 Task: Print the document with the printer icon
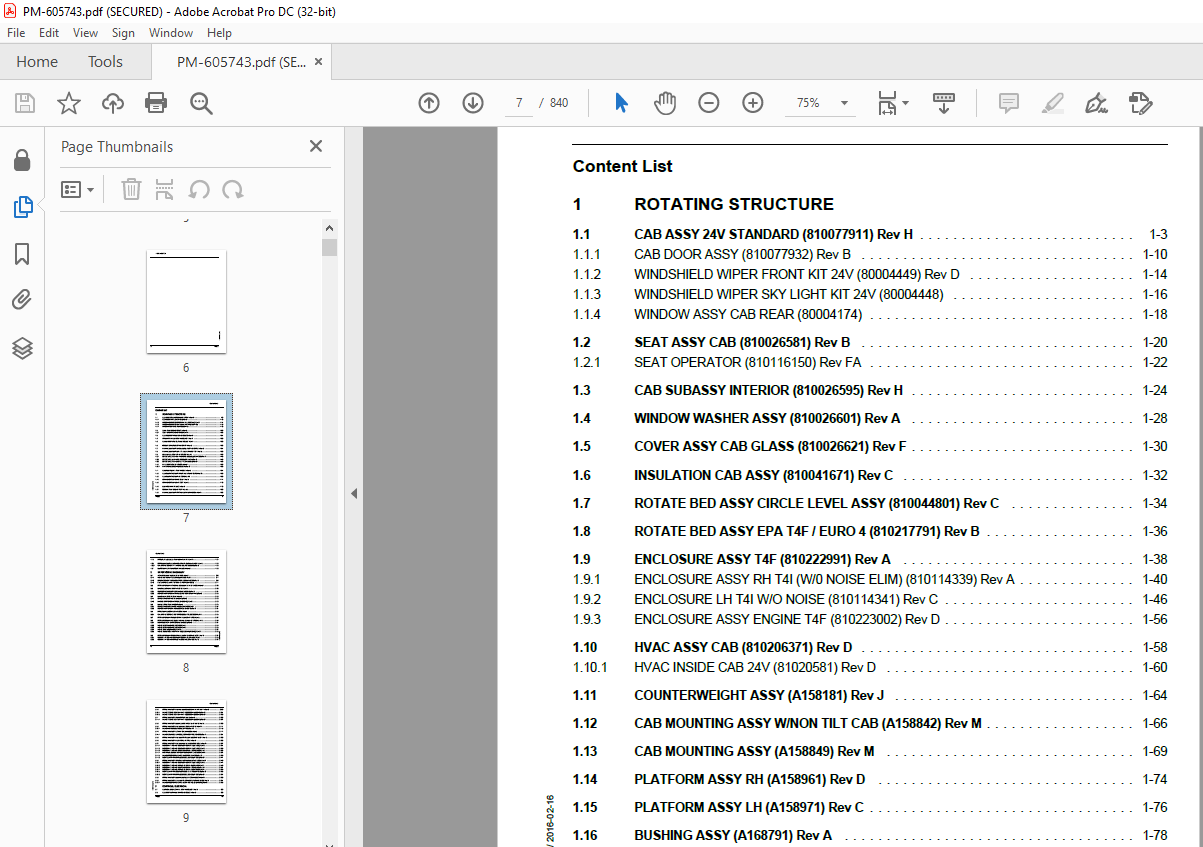[156, 103]
